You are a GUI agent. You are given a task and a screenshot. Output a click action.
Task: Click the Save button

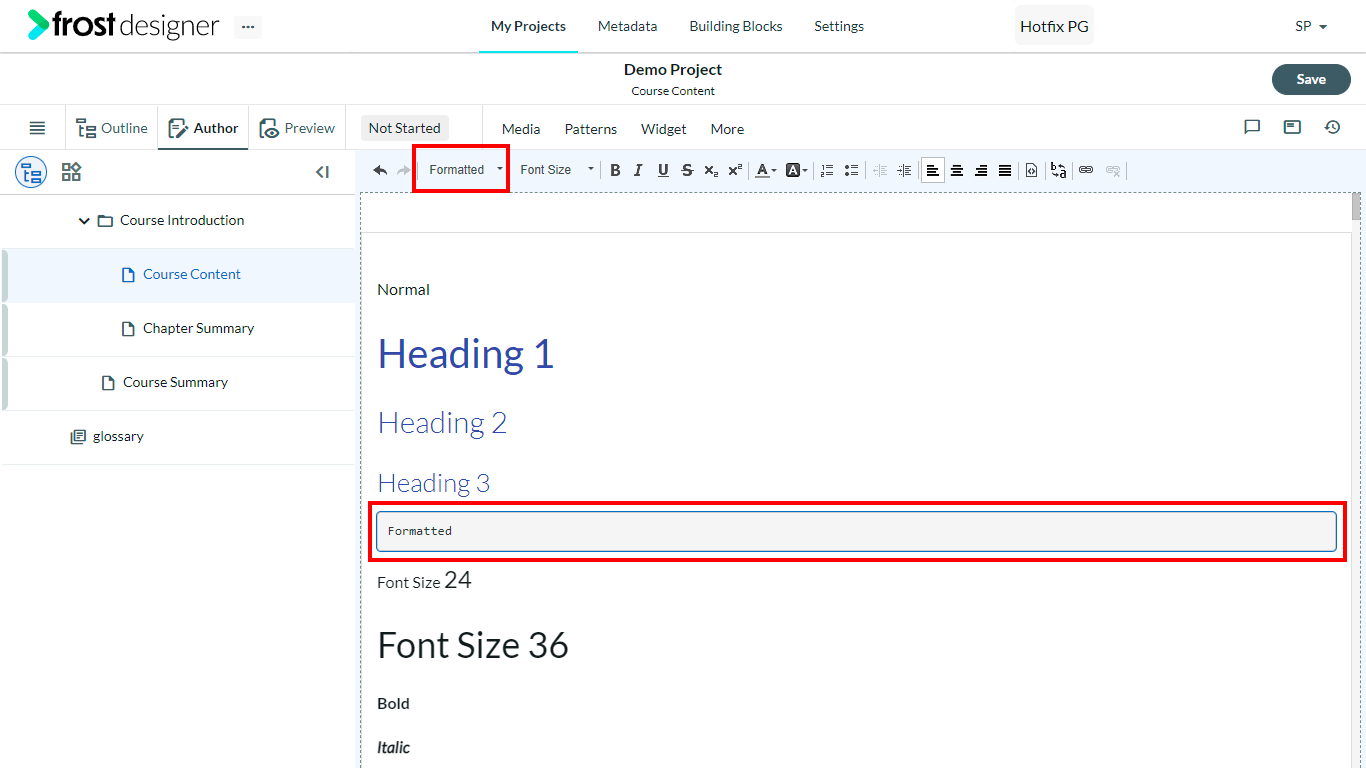(1311, 80)
